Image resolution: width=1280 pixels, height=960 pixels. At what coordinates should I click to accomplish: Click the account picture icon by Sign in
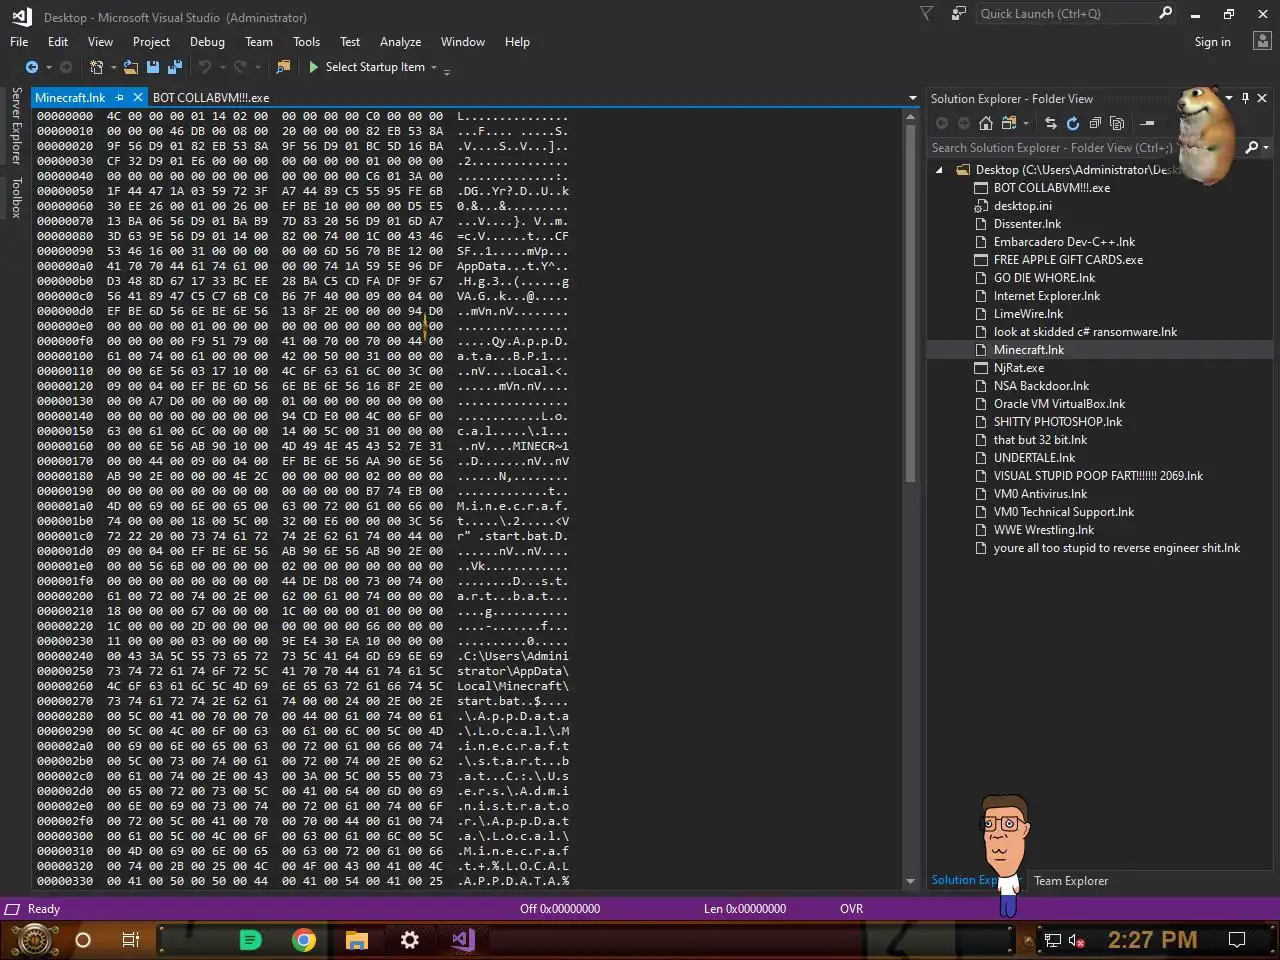1262,42
